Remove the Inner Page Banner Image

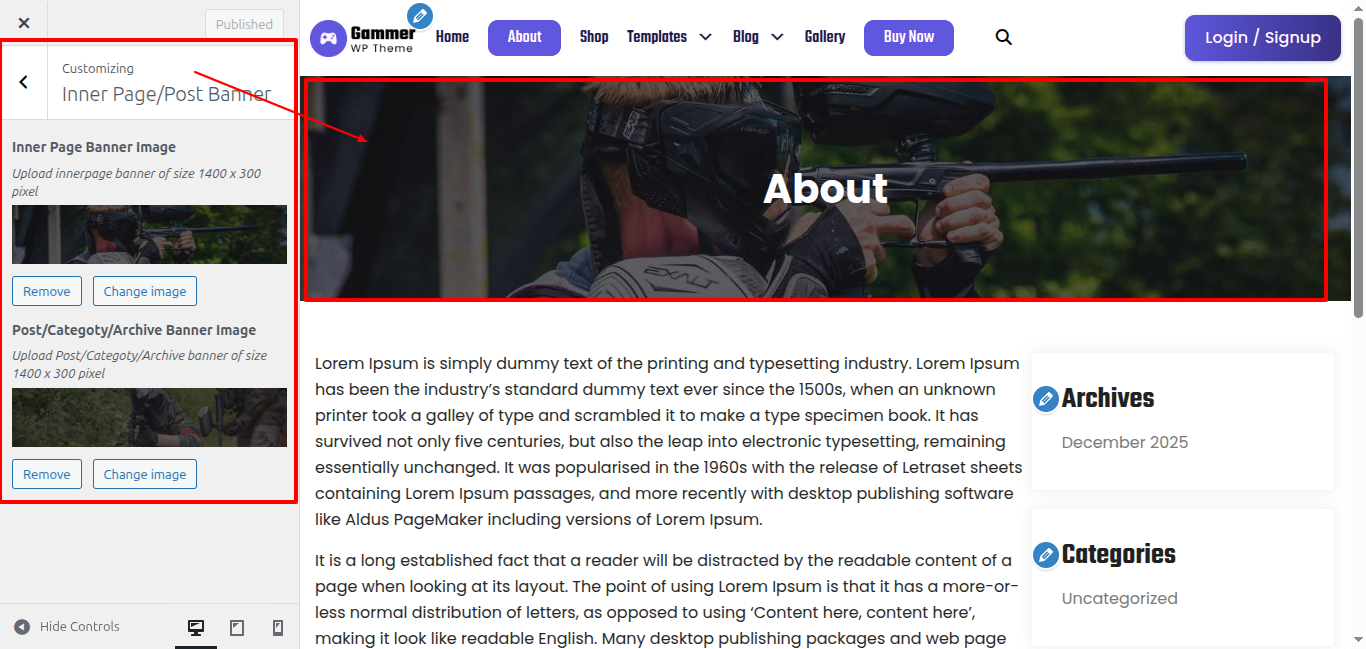(47, 291)
